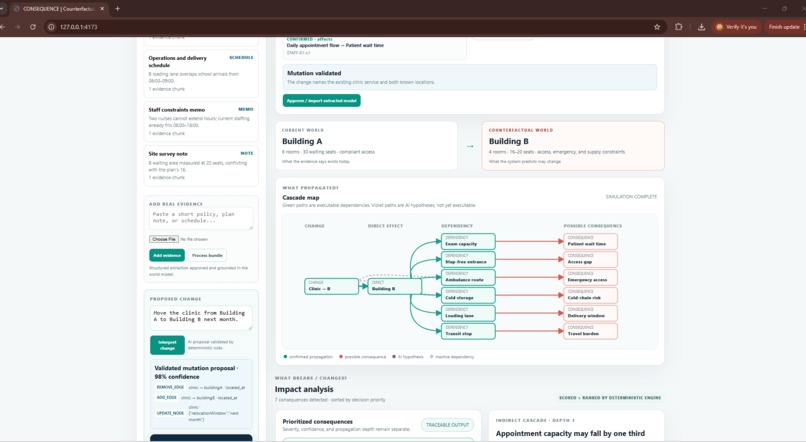806x442 pixels.
Task: Select the Transit stop dependency node
Action: pos(468,331)
